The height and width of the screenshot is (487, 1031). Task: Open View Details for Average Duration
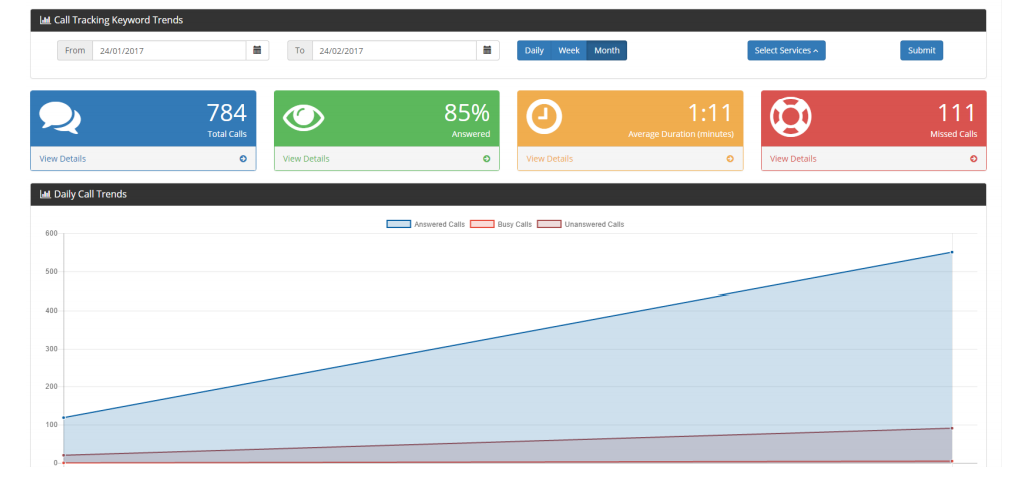[x=549, y=159]
